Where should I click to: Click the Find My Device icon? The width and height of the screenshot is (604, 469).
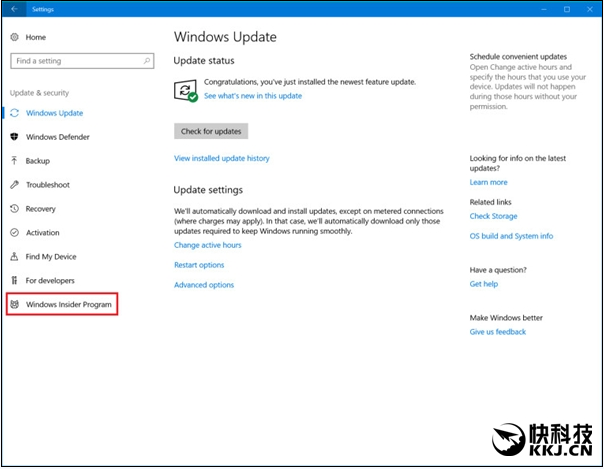(x=14, y=256)
